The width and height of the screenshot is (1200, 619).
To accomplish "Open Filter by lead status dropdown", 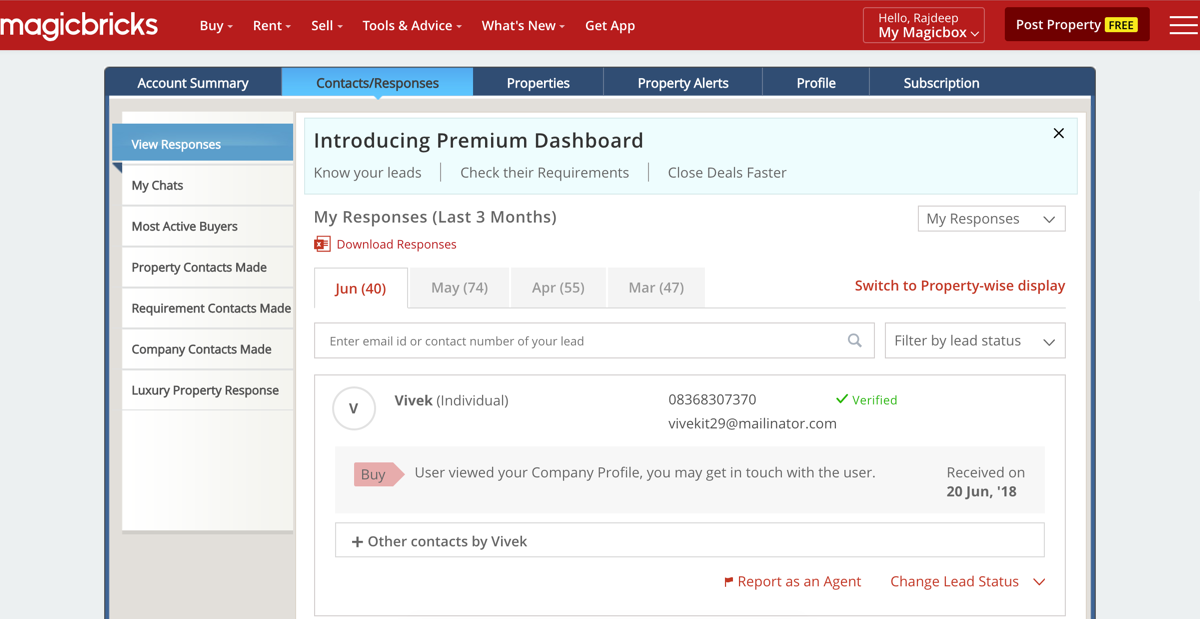I will tap(974, 341).
